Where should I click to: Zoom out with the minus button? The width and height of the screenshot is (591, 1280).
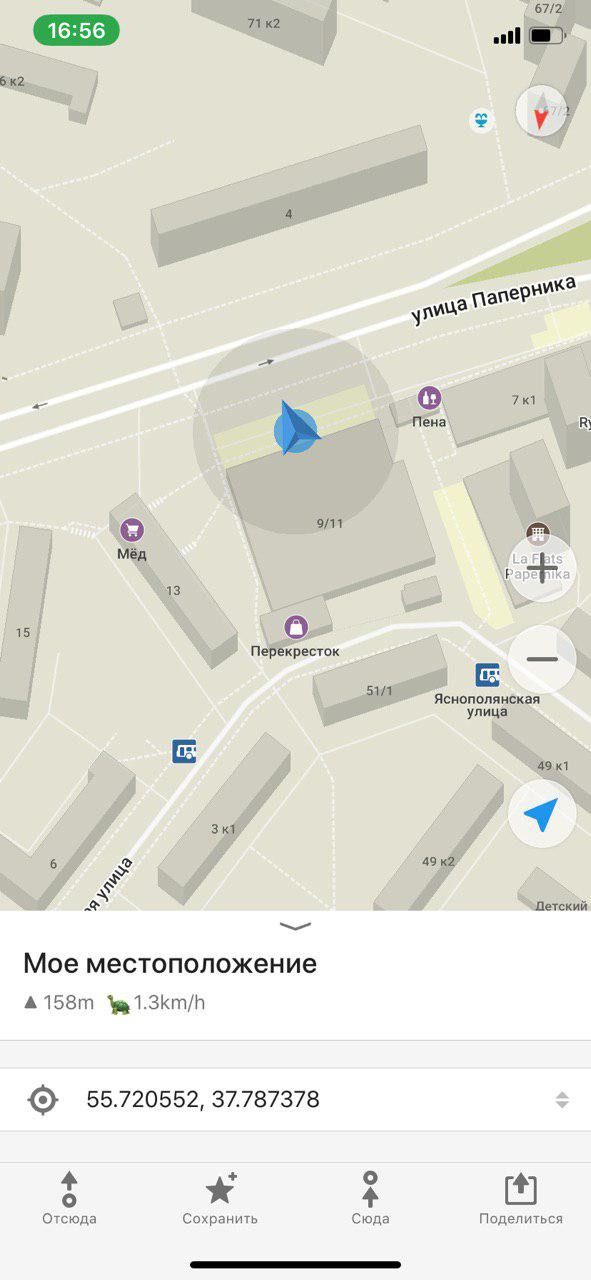click(x=542, y=660)
